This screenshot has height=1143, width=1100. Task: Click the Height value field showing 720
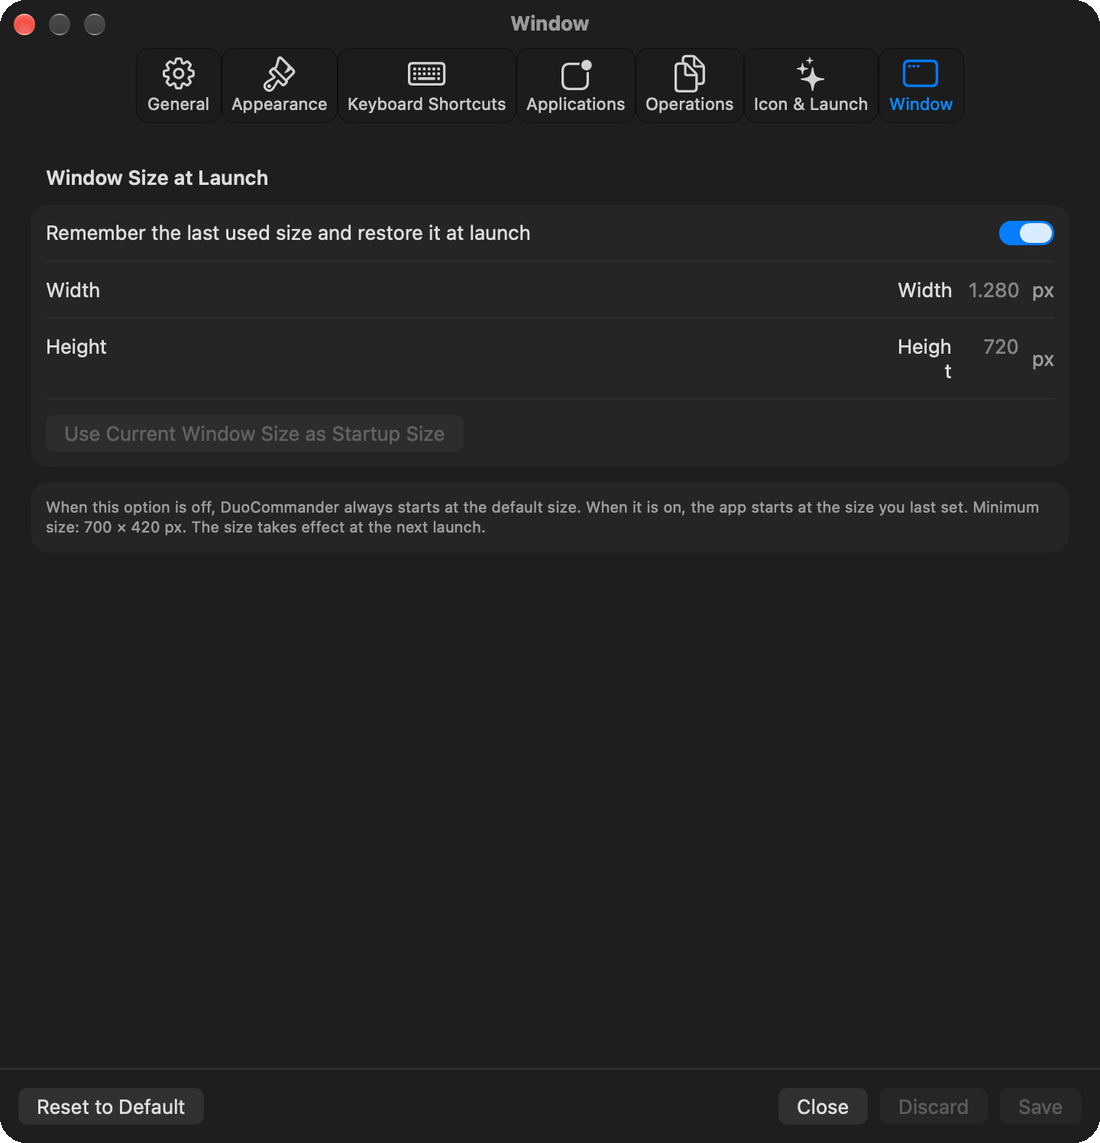[993, 347]
